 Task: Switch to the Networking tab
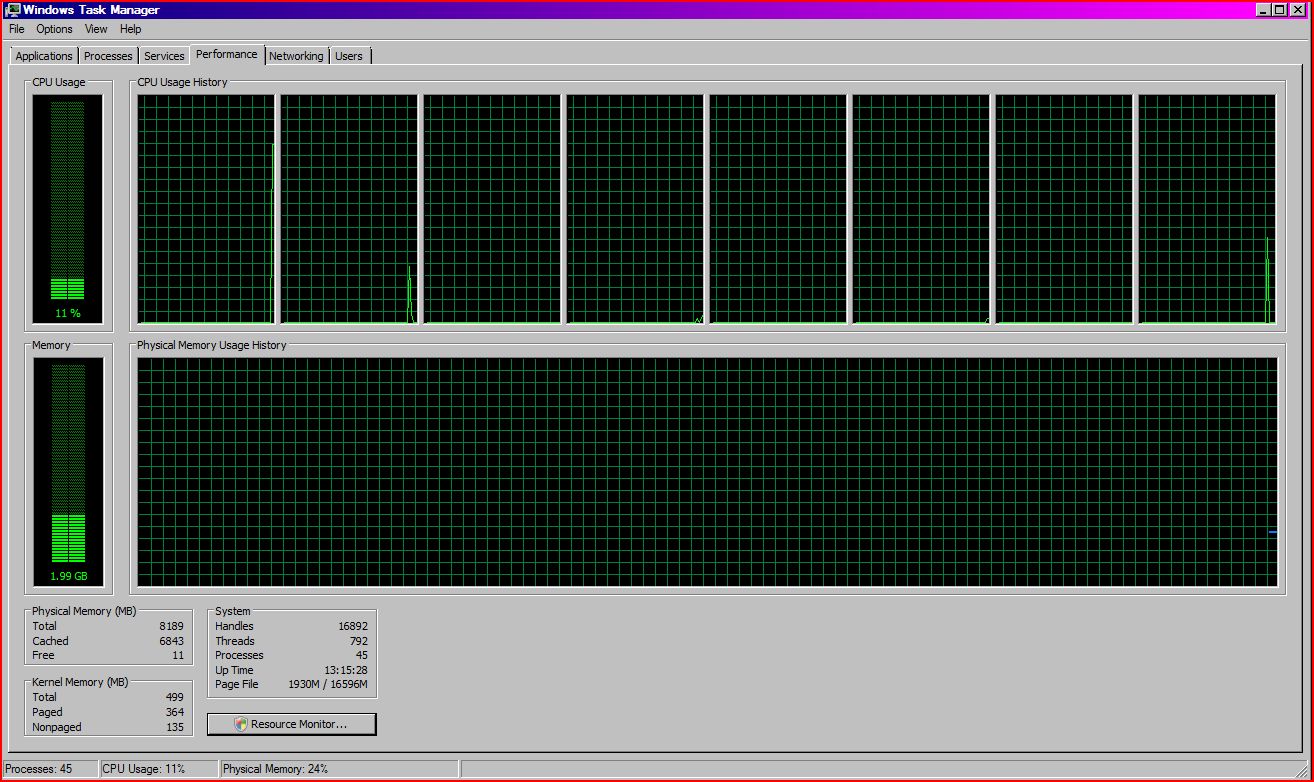click(x=296, y=56)
